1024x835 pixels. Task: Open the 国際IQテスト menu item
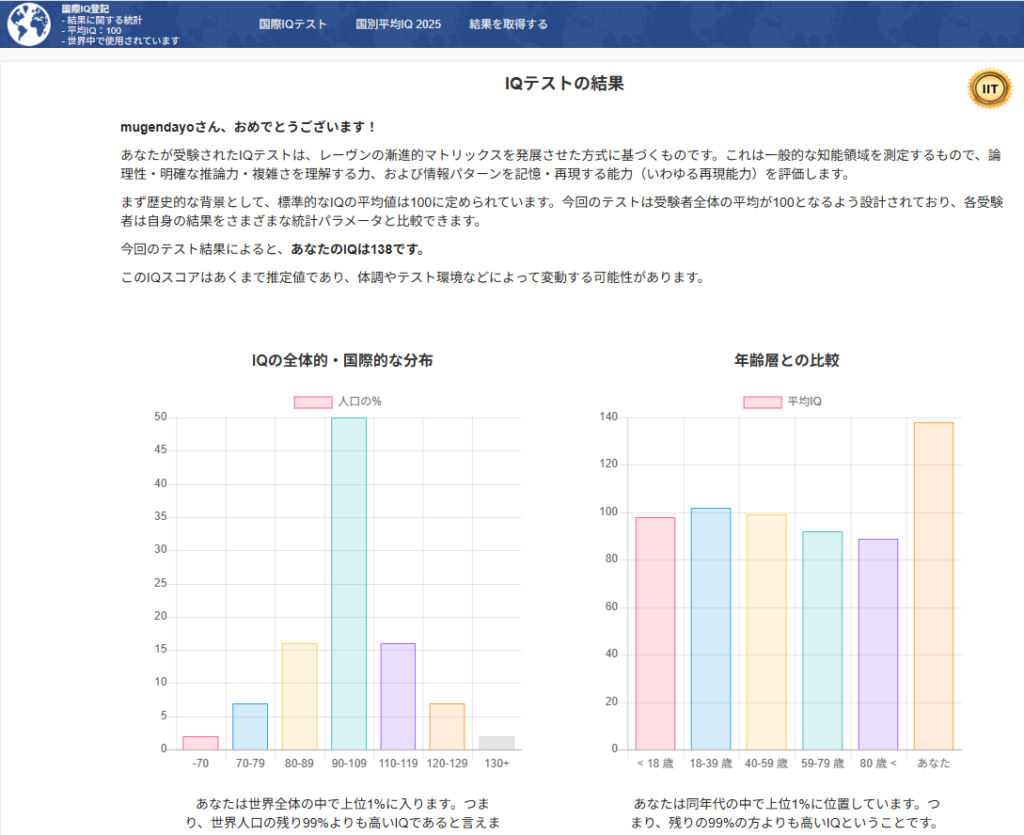[x=292, y=24]
